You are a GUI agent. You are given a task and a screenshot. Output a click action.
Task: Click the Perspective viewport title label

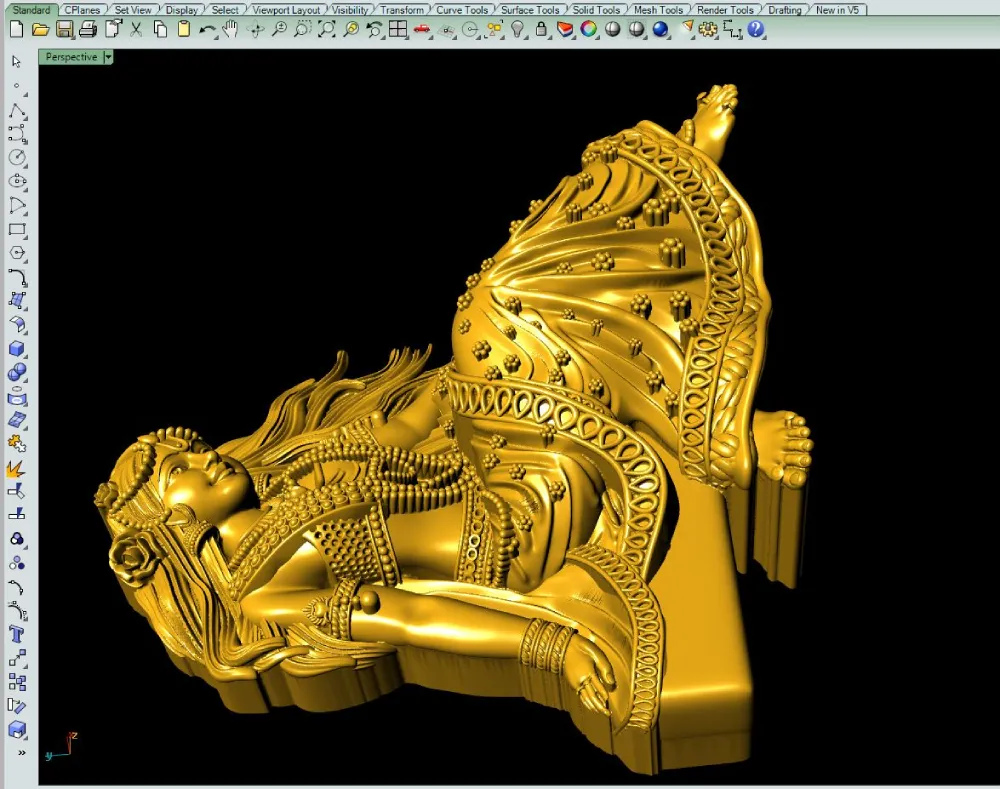tap(71, 57)
